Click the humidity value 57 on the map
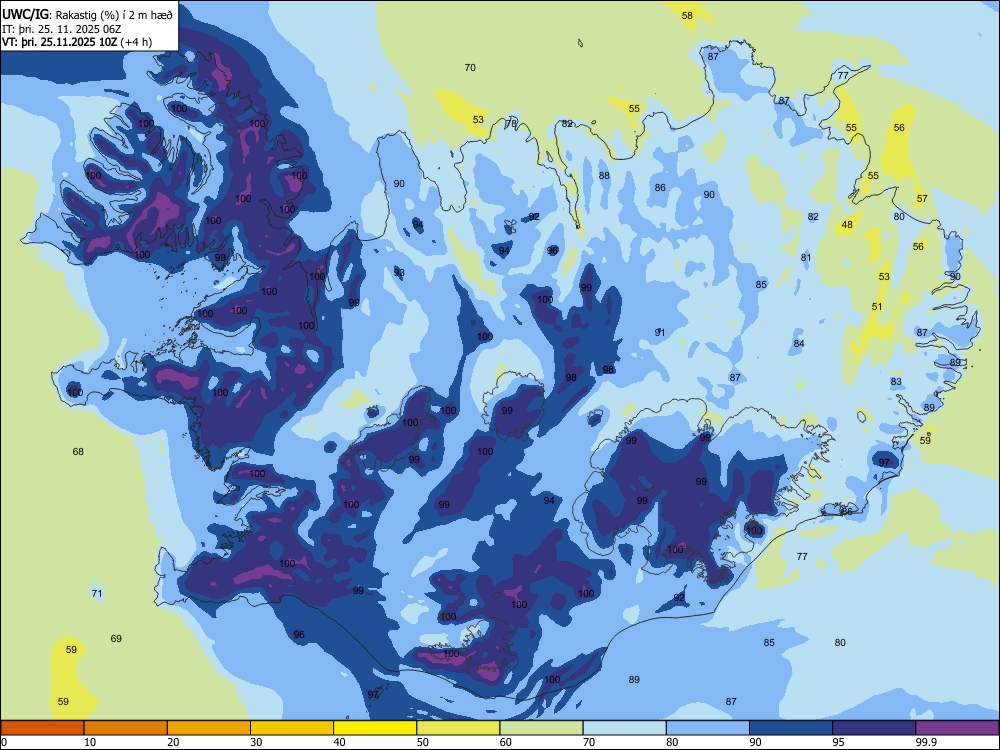This screenshot has width=1000, height=750. tap(922, 199)
